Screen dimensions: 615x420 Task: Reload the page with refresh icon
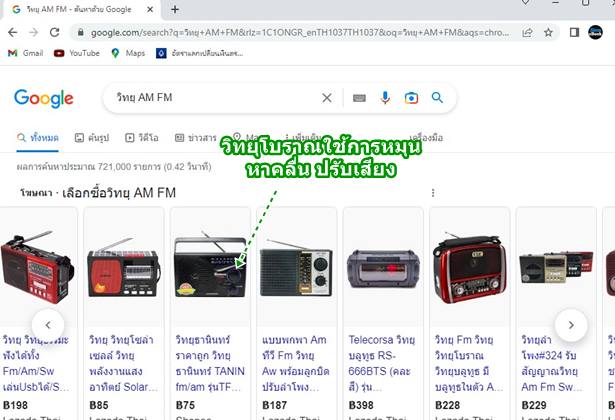point(55,32)
